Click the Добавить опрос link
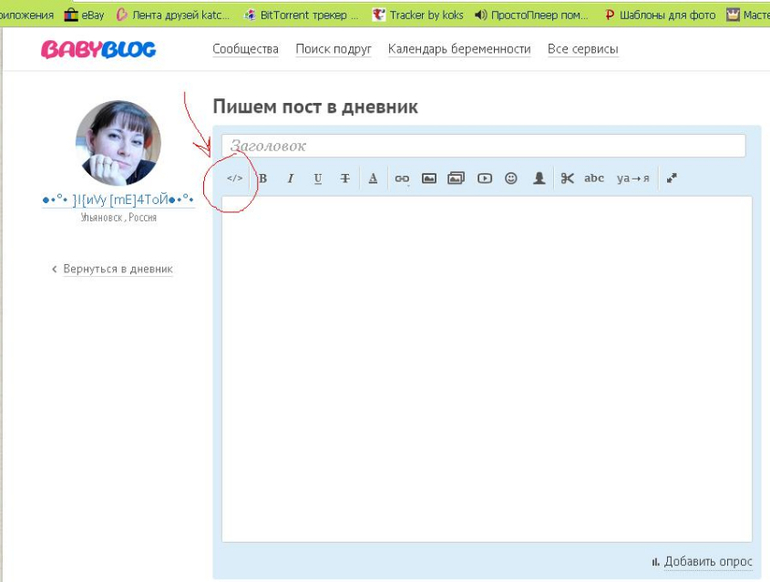The image size is (770, 582). click(708, 561)
